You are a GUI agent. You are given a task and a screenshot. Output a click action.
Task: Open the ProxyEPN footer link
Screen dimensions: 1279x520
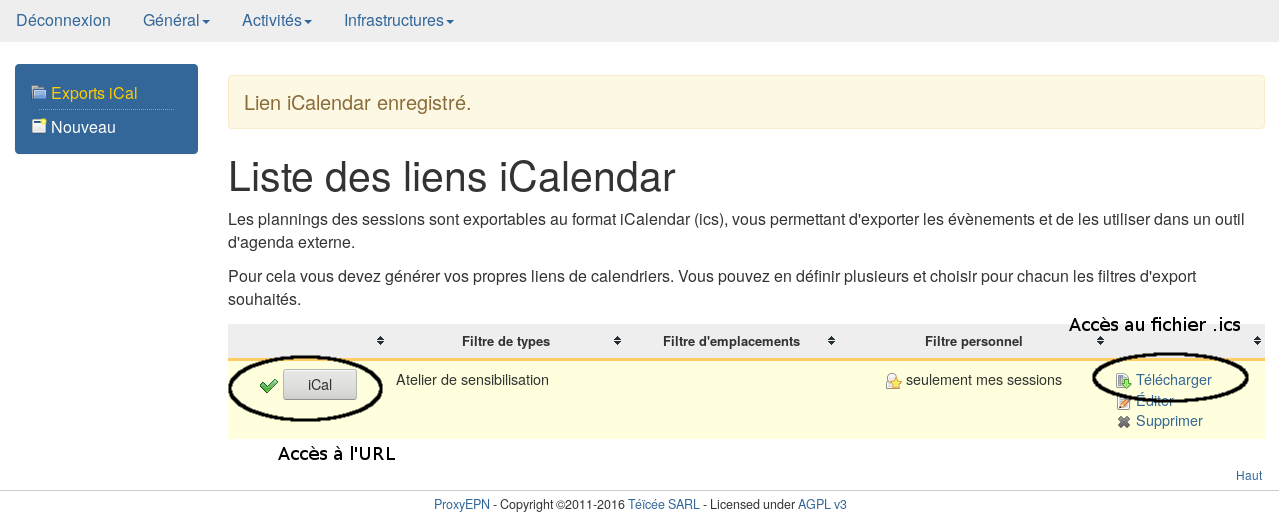[461, 505]
